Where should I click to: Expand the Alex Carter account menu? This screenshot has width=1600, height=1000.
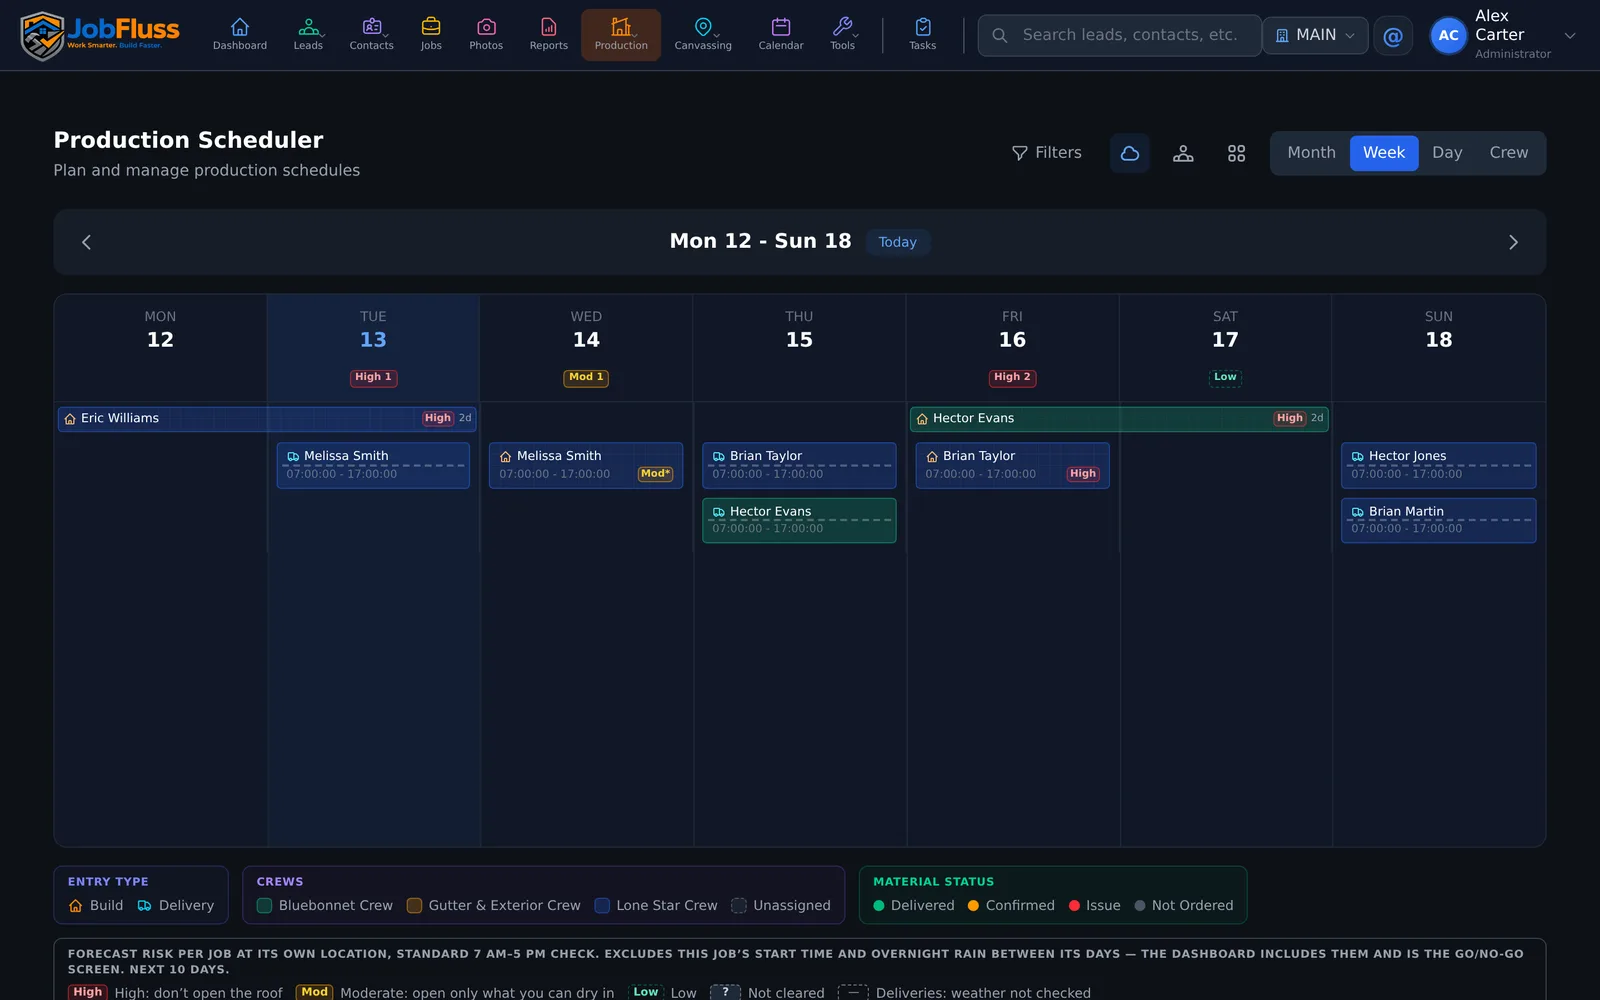pyautogui.click(x=1504, y=35)
